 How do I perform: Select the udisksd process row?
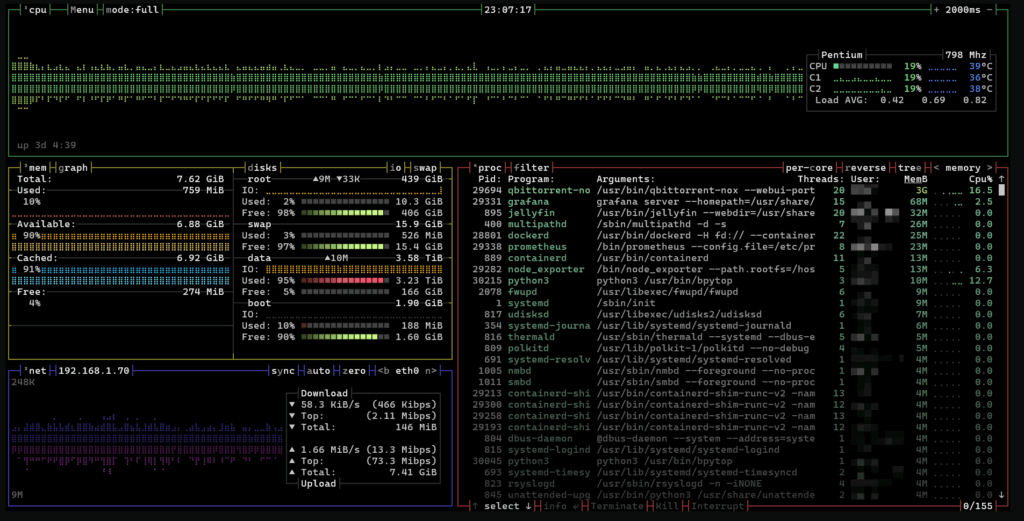click(x=733, y=314)
